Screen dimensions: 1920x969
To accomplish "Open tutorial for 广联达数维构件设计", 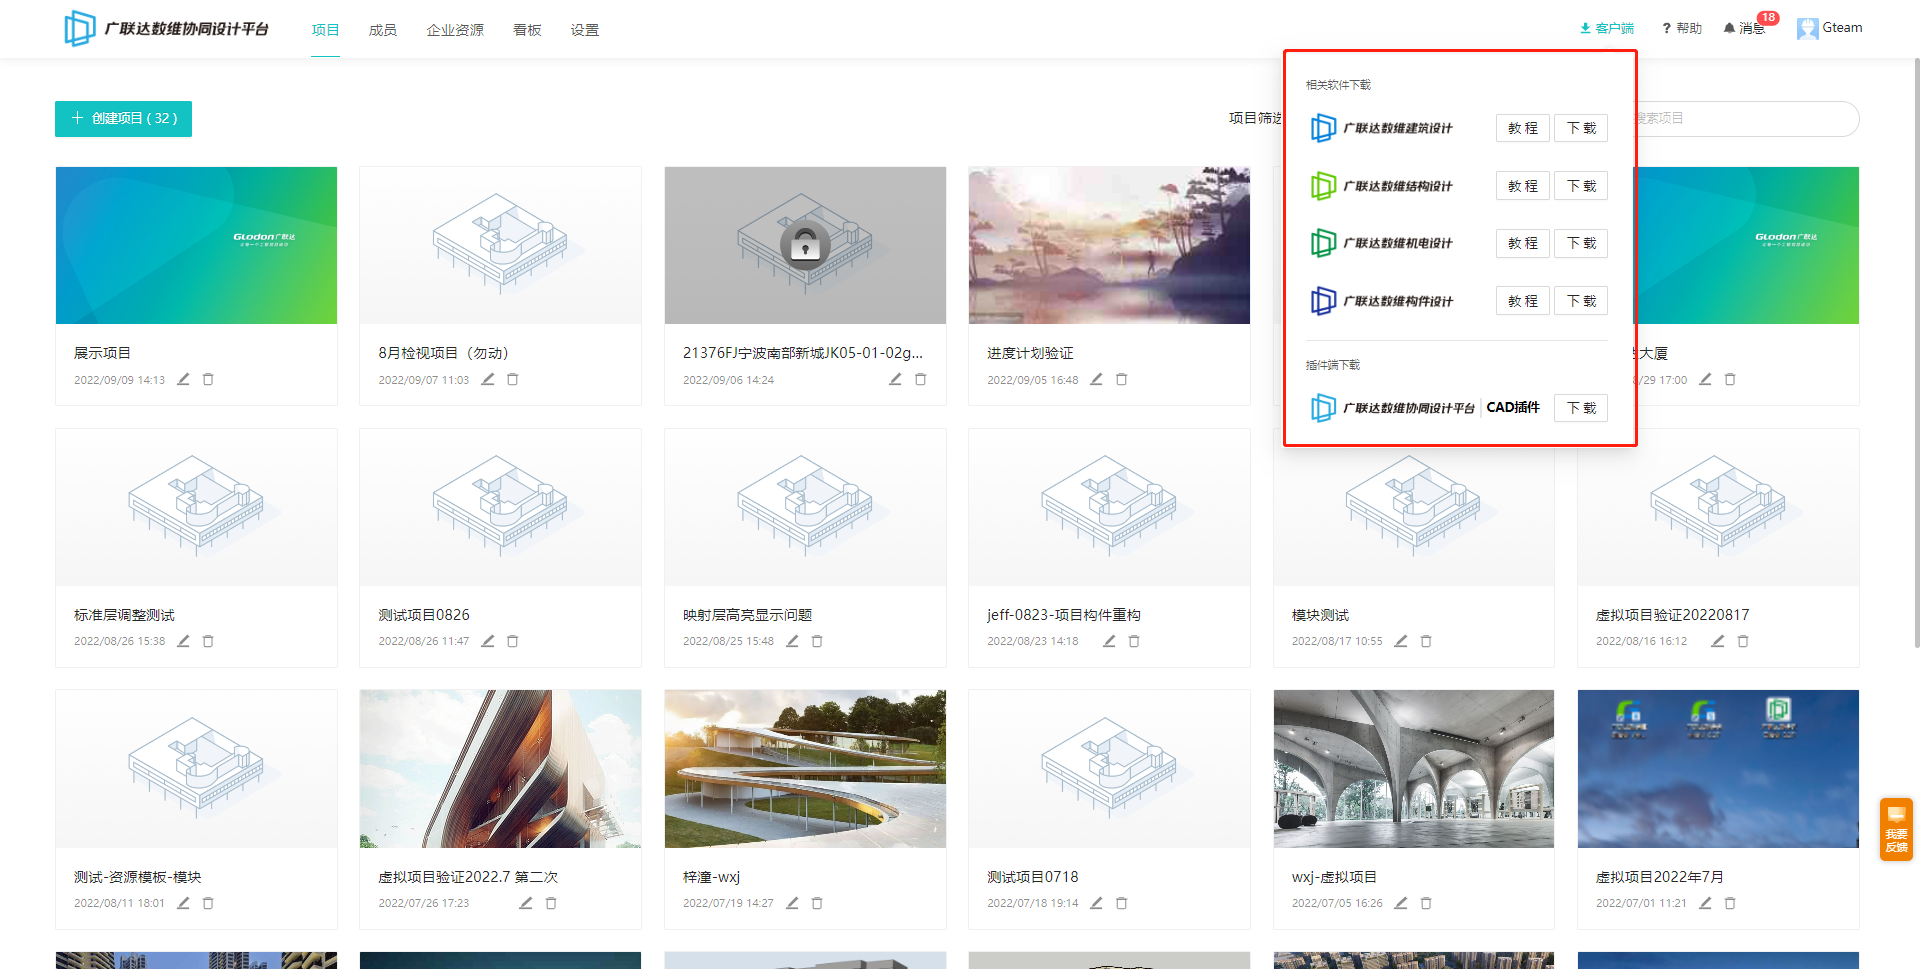I will coord(1523,301).
